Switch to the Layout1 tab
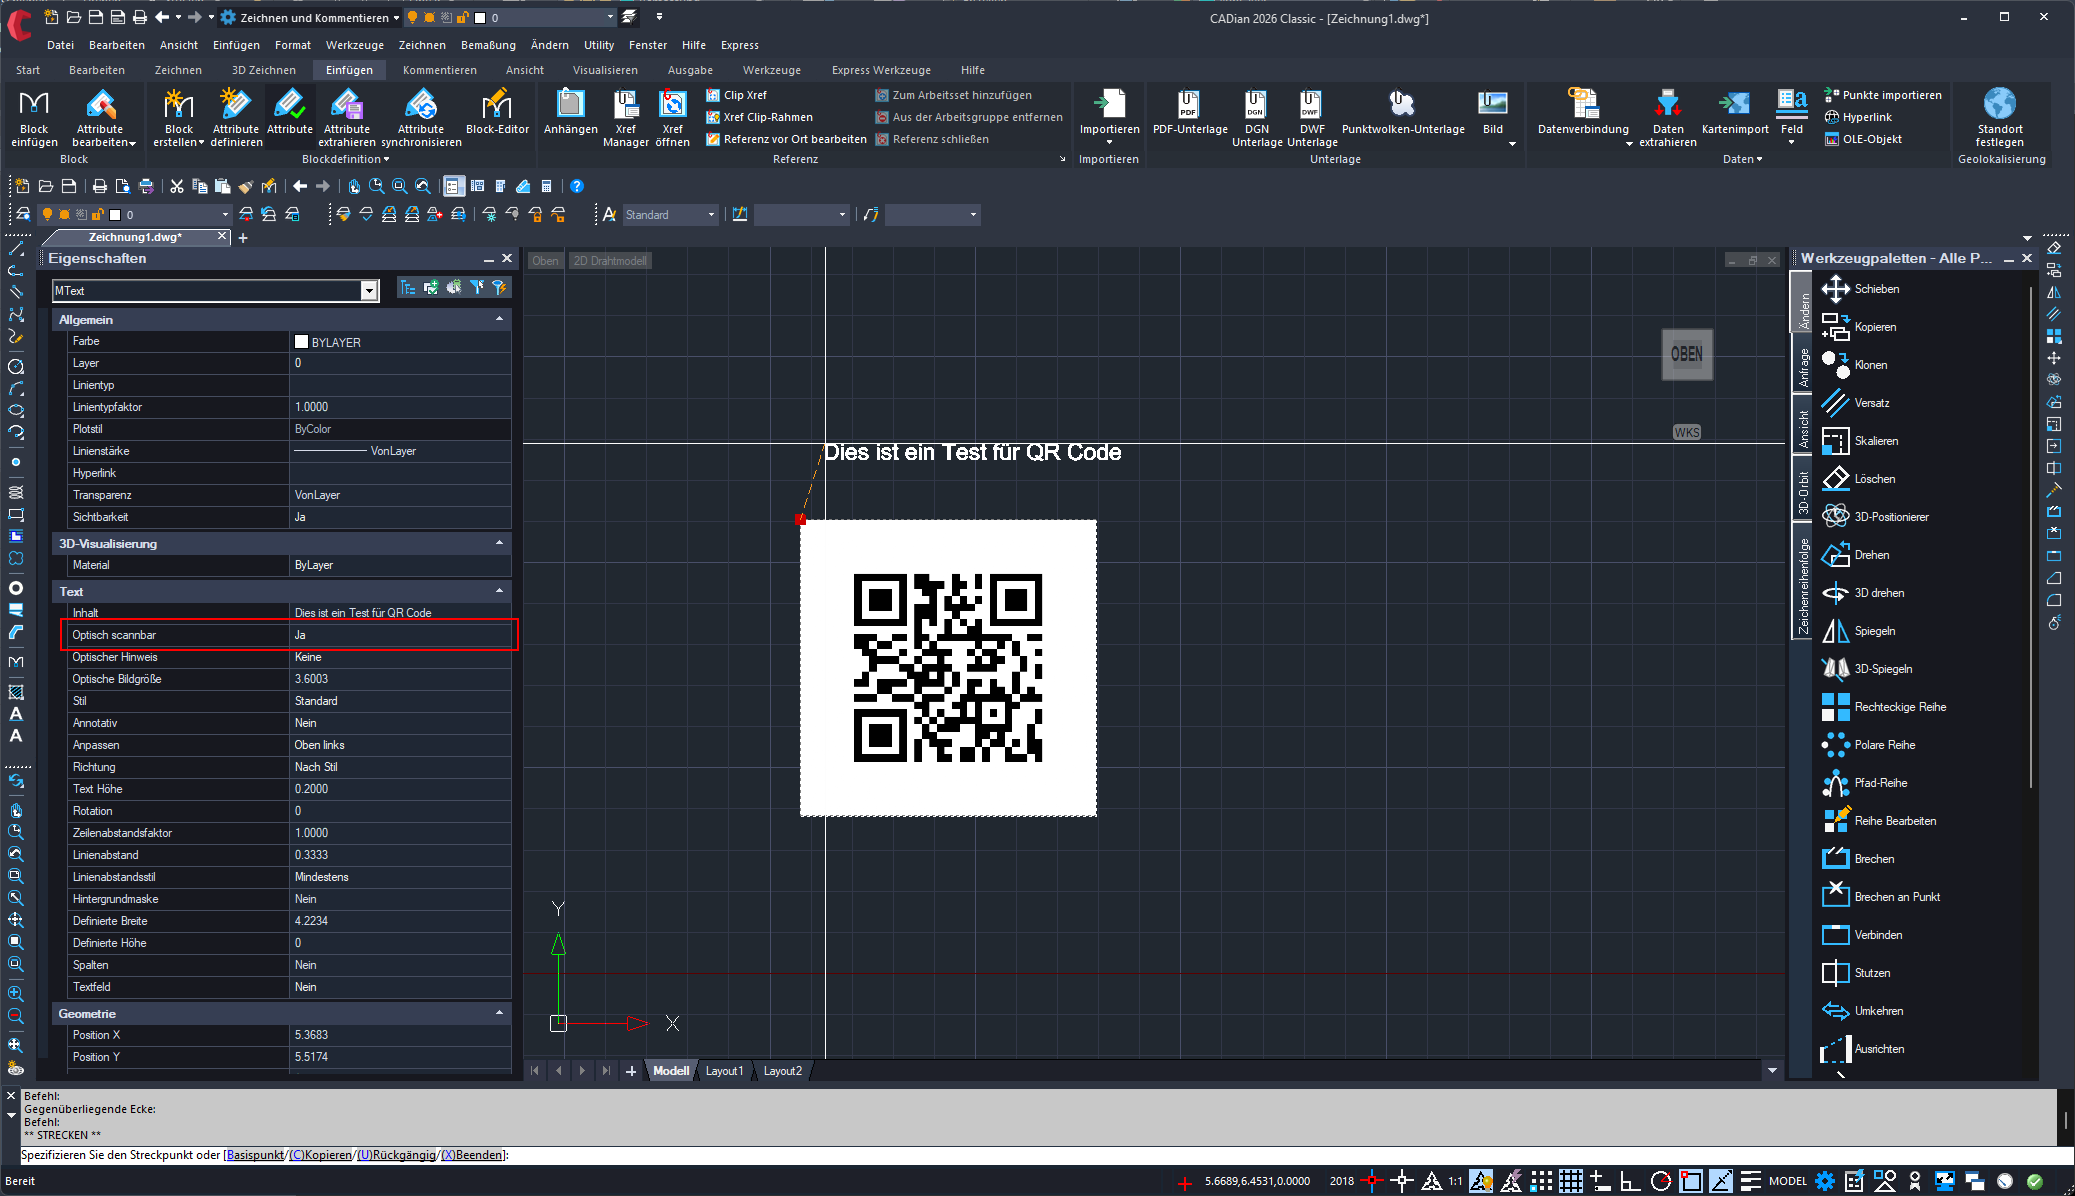This screenshot has width=2075, height=1196. pos(724,1071)
